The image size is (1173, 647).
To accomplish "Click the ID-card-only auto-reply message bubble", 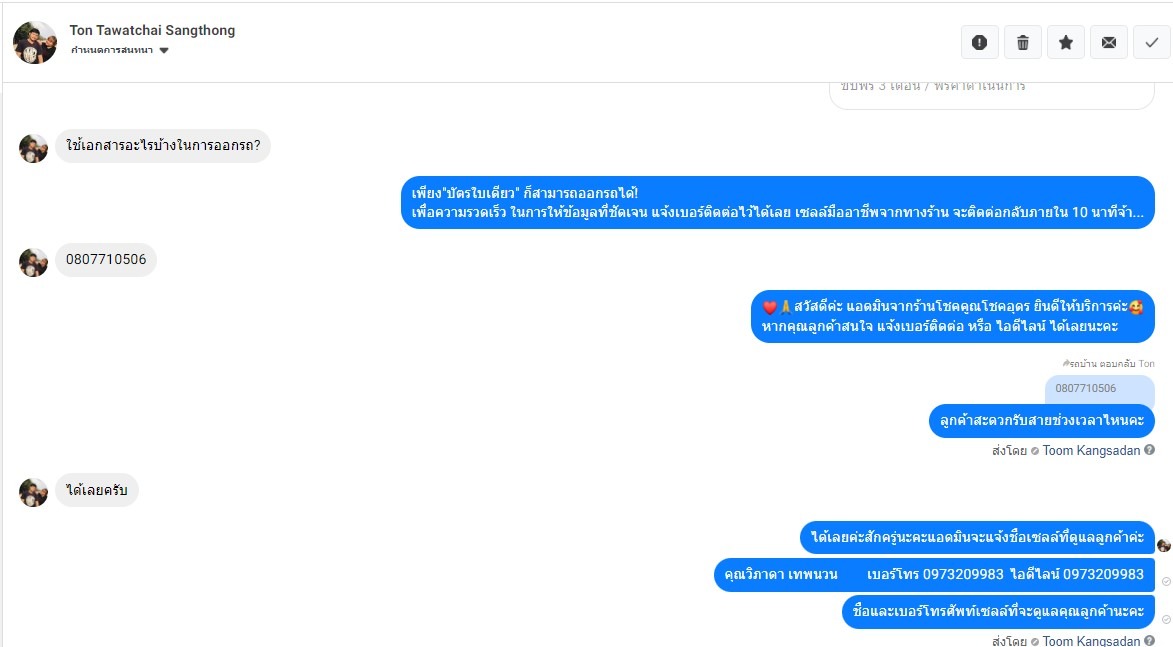I will (778, 203).
